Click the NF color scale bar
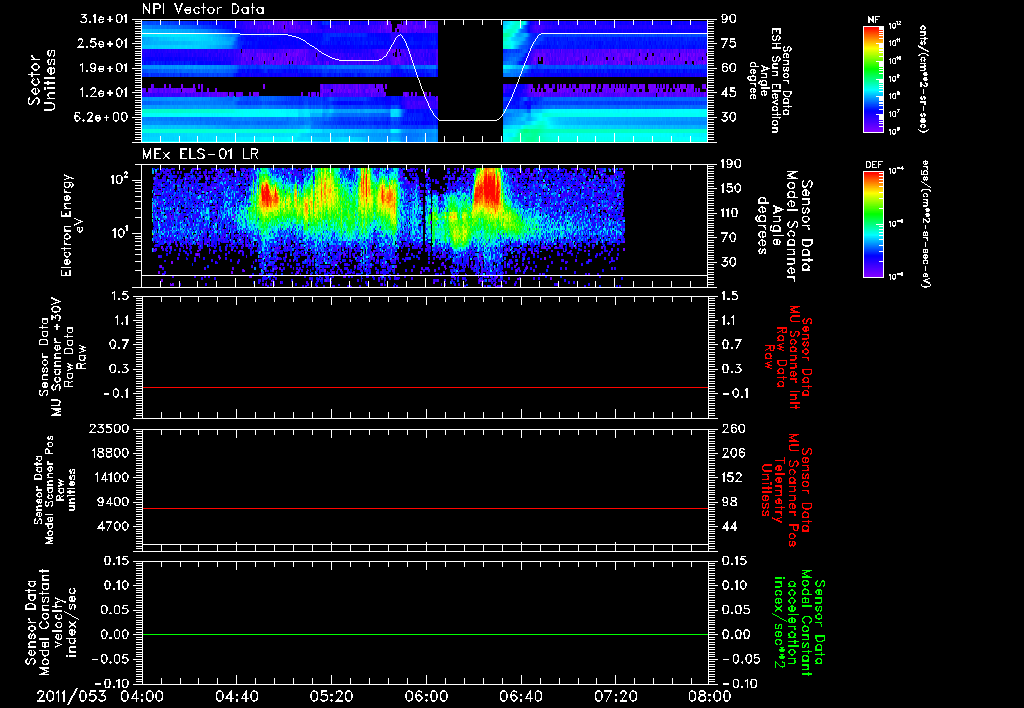The image size is (1024, 708). pyautogui.click(x=873, y=79)
